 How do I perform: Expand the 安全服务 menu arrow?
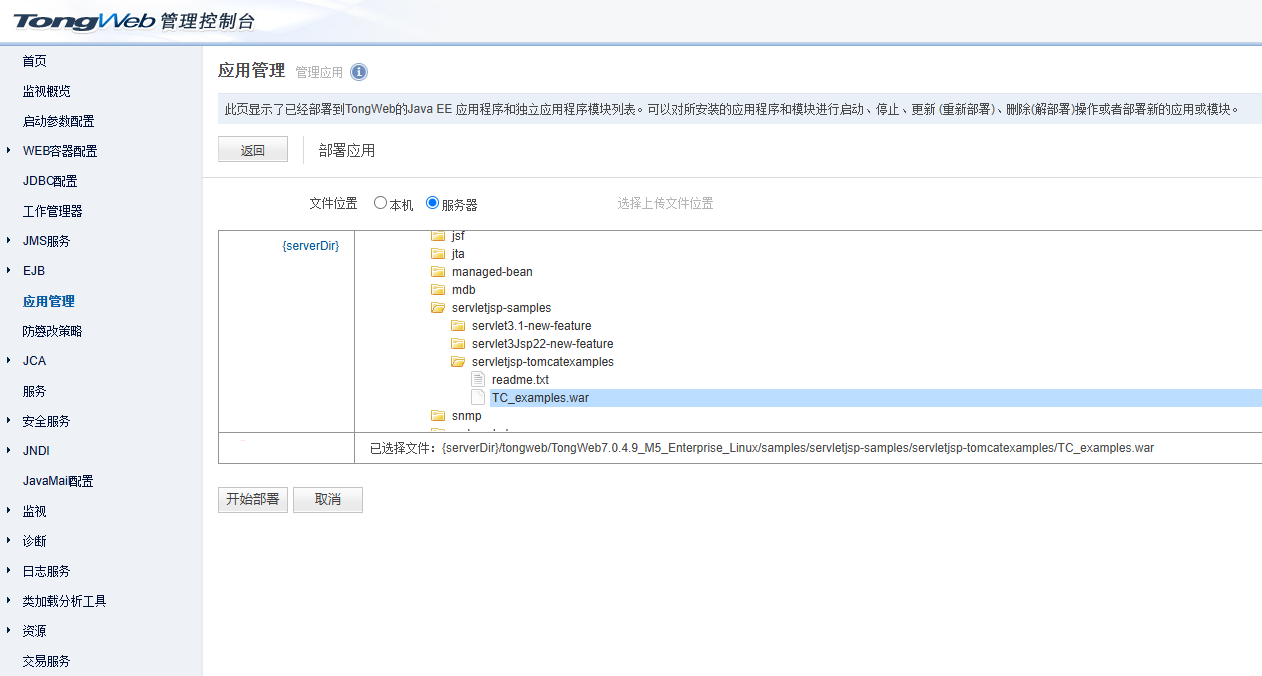tap(9, 421)
